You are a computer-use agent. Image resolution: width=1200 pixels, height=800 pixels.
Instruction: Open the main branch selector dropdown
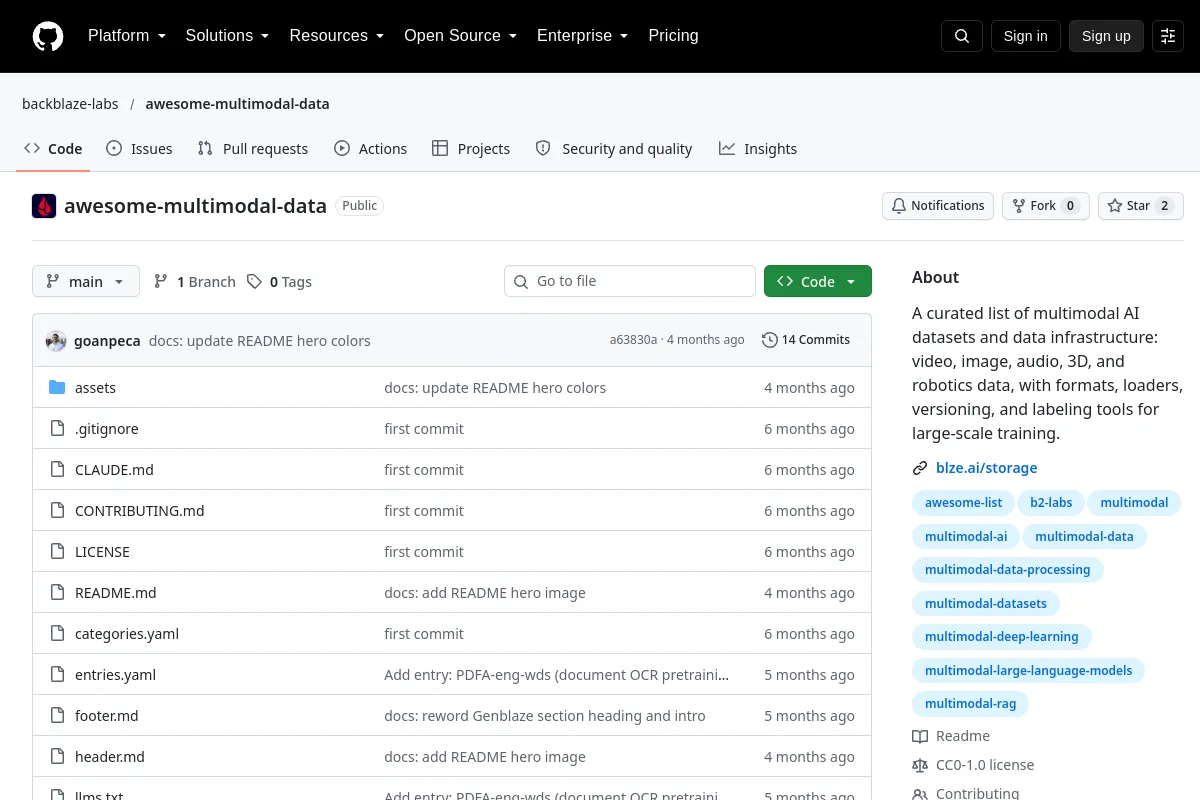click(x=86, y=282)
